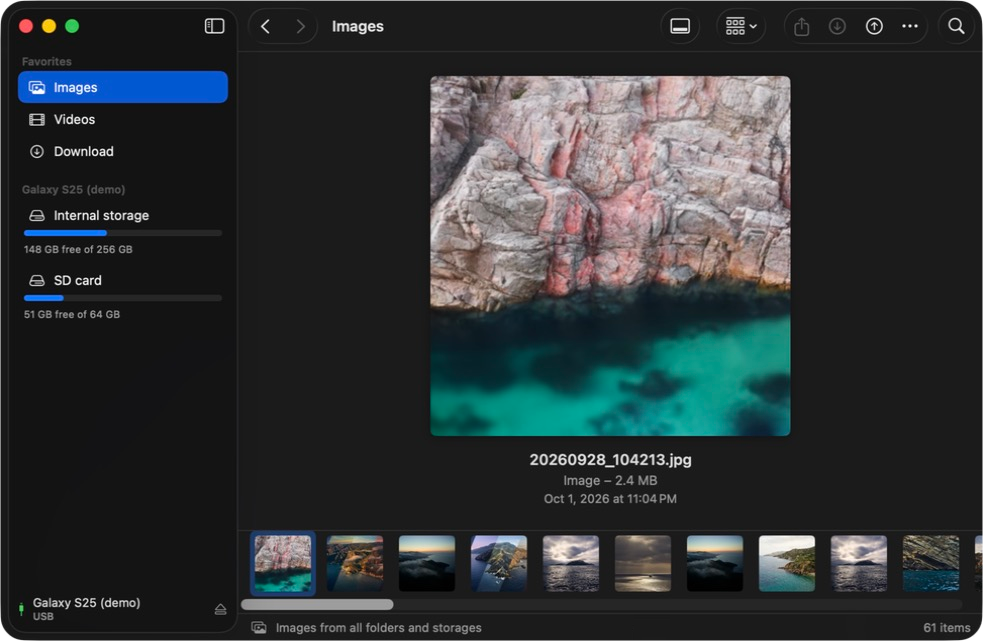Click the upload arrow toolbar icon
This screenshot has height=641, width=983.
tap(874, 26)
